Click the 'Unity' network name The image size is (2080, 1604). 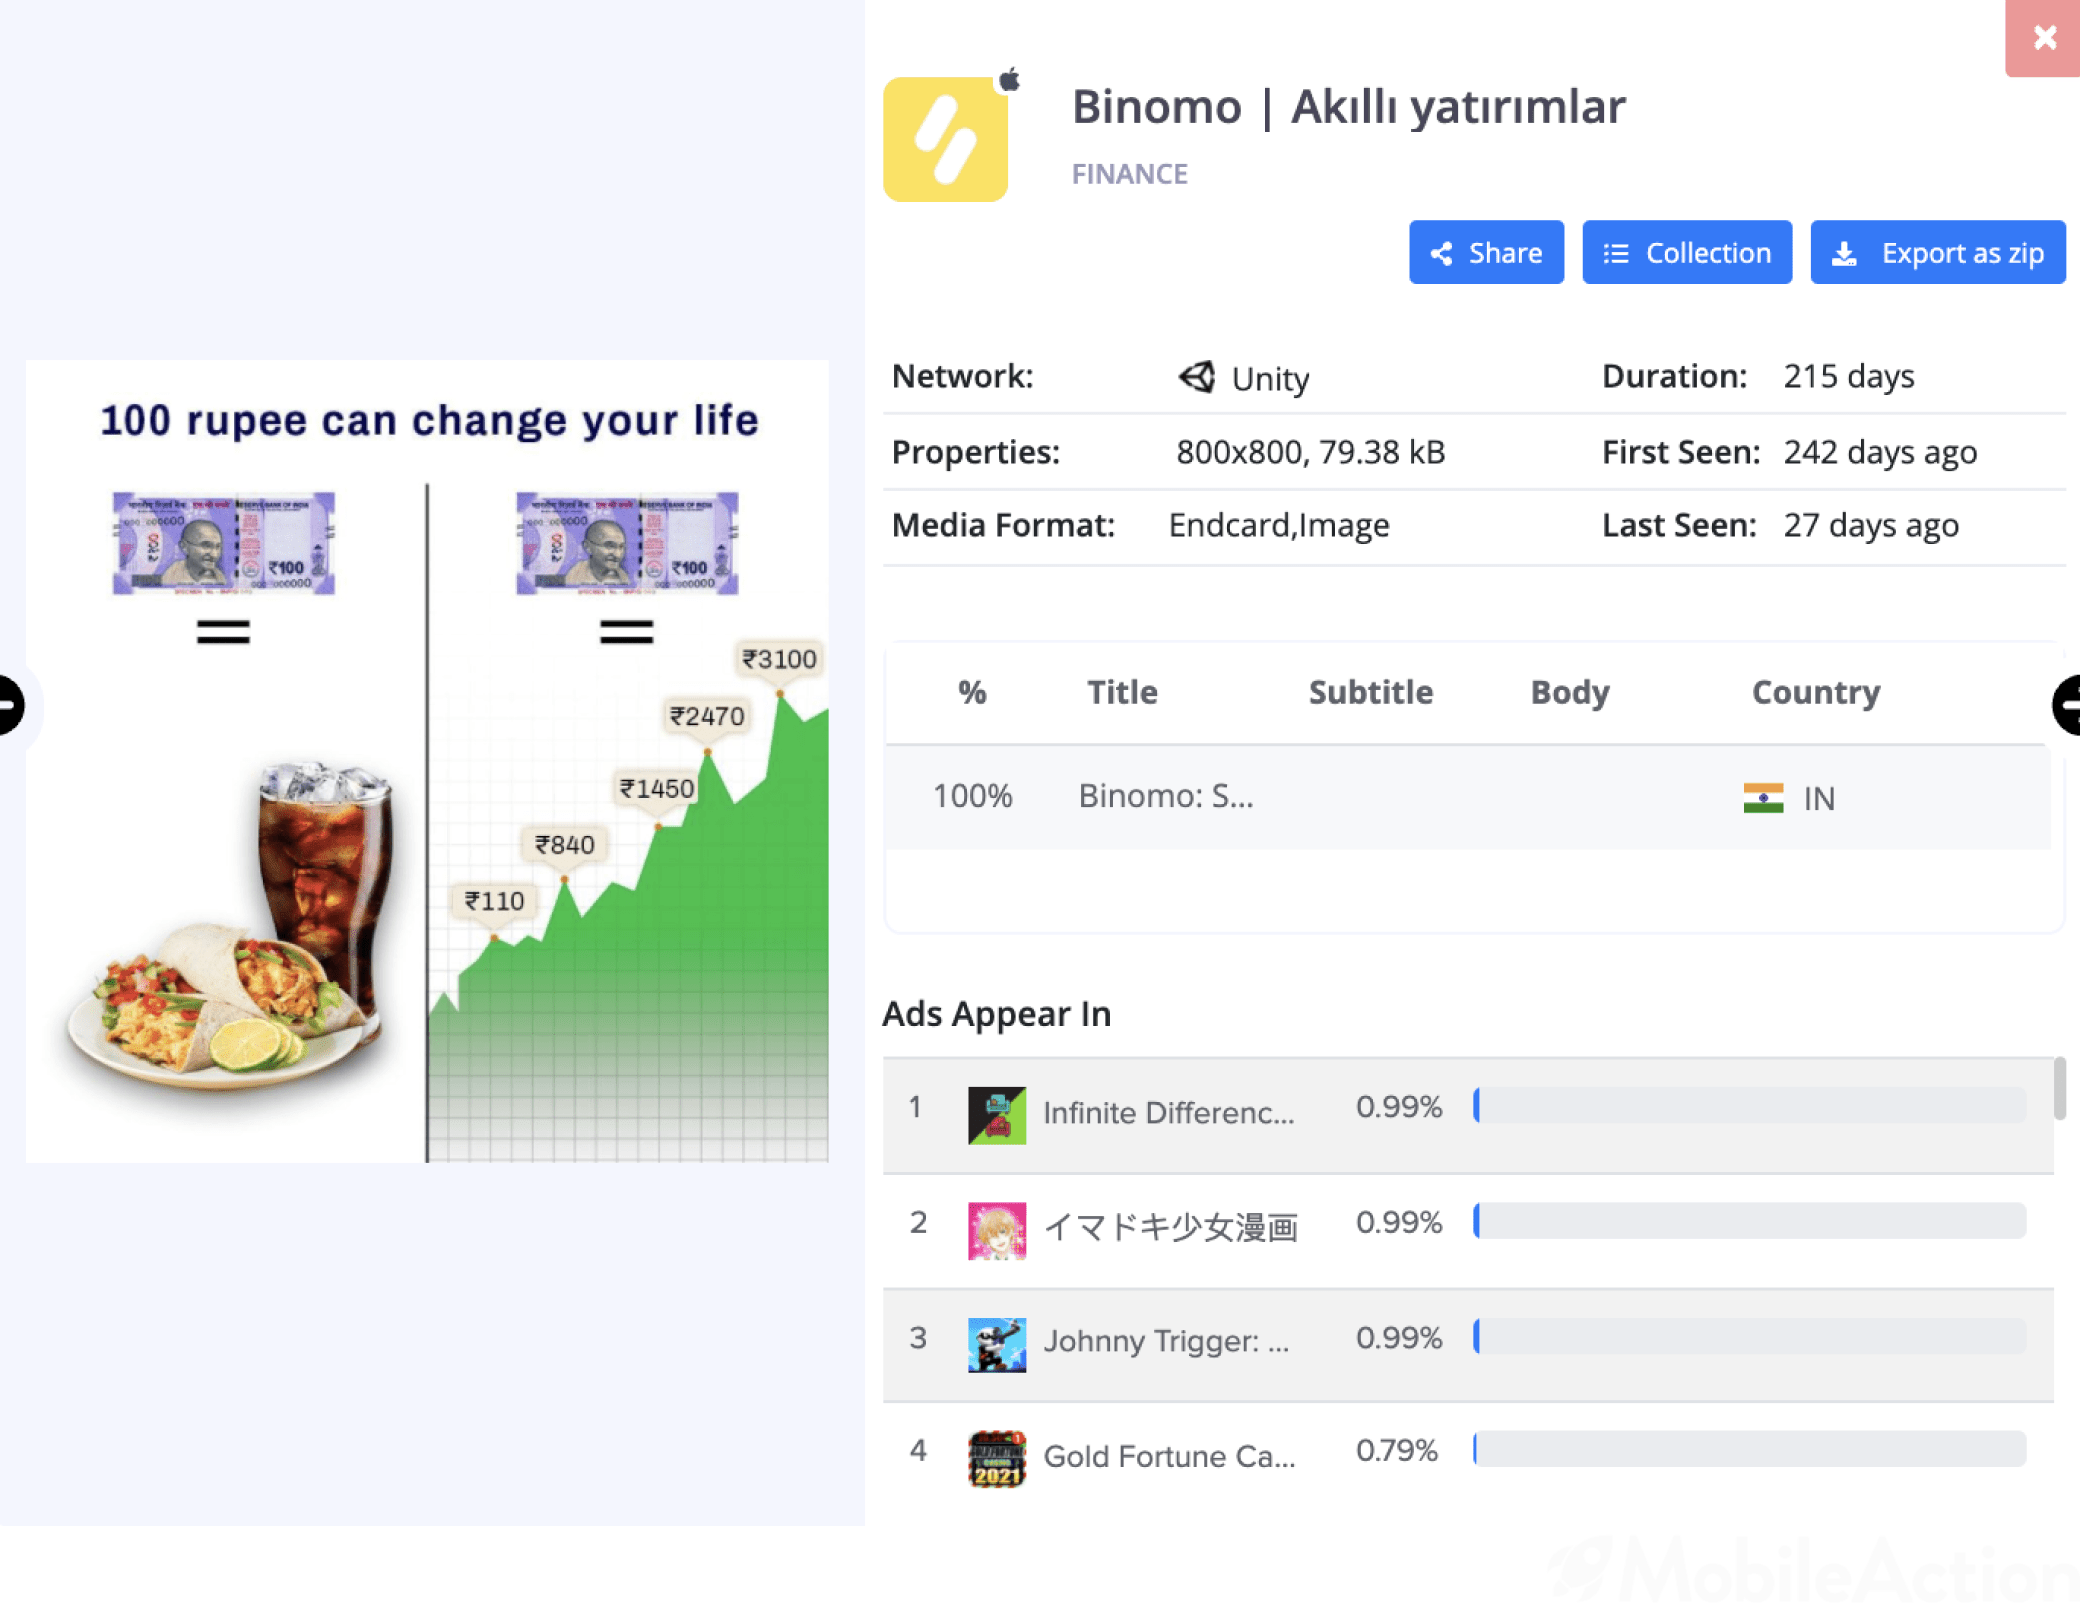(1270, 379)
